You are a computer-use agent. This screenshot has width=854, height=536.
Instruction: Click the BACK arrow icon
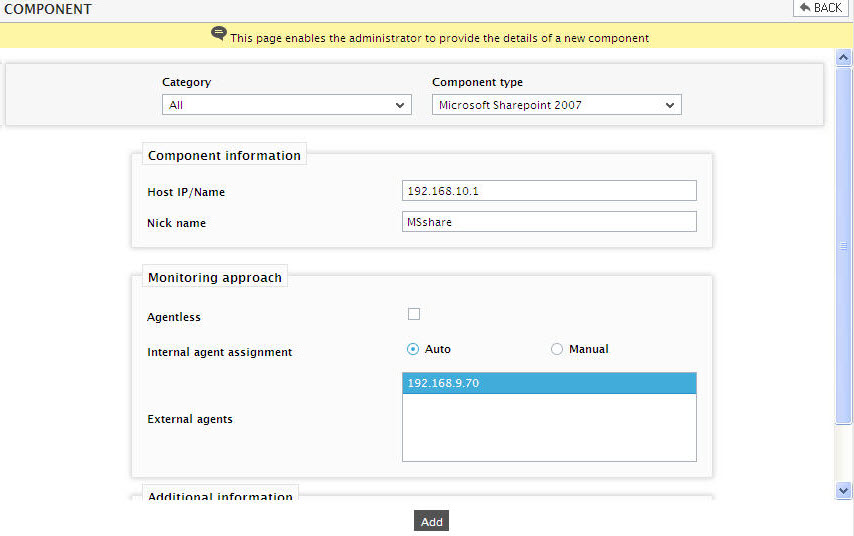point(804,7)
